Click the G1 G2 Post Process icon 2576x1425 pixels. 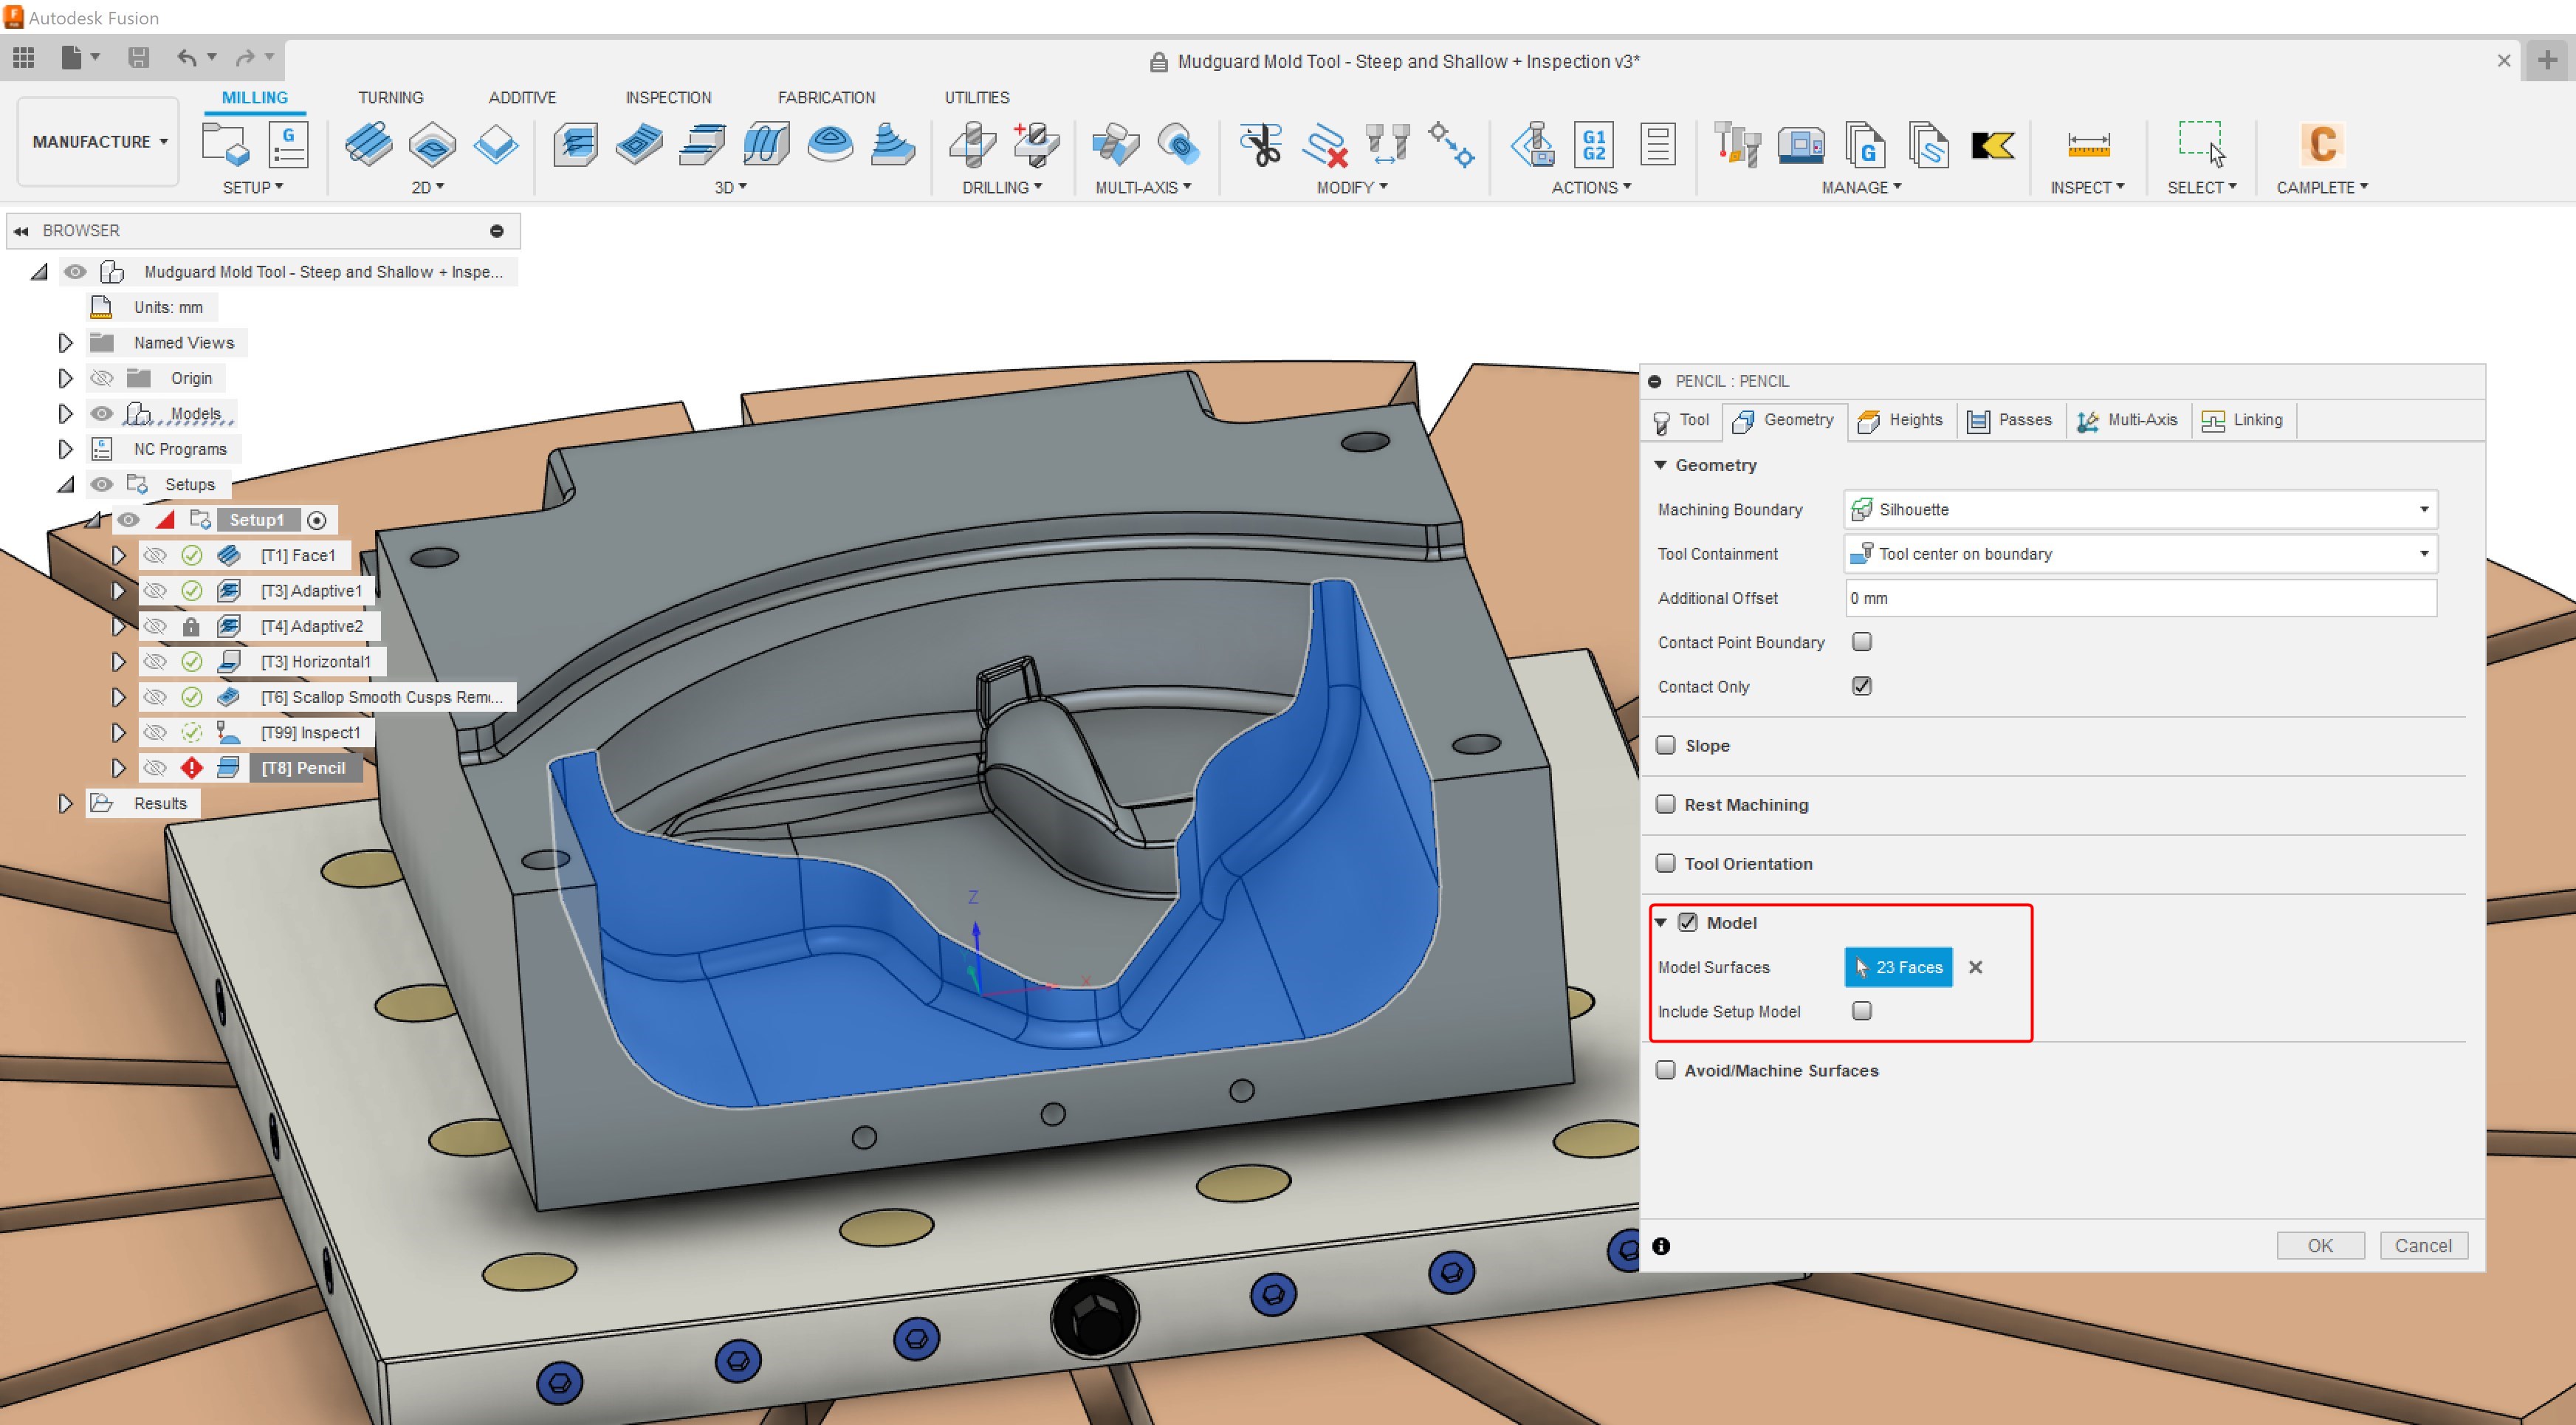(1594, 145)
